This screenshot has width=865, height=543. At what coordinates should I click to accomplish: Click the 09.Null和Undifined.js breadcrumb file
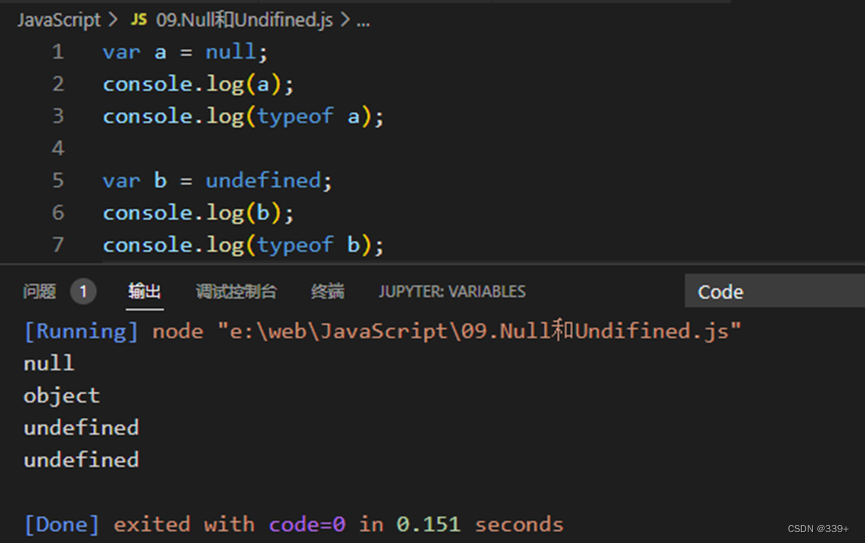(244, 20)
